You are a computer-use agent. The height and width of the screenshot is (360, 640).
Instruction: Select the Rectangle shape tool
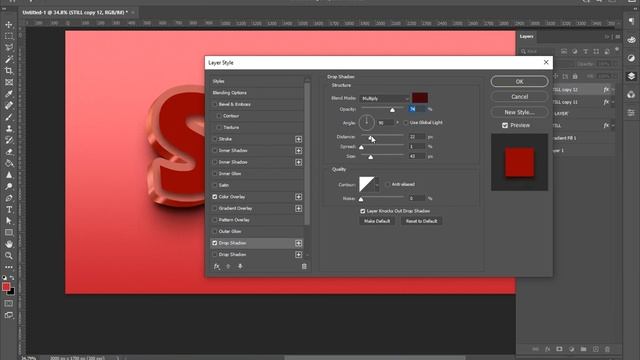[x=9, y=232]
